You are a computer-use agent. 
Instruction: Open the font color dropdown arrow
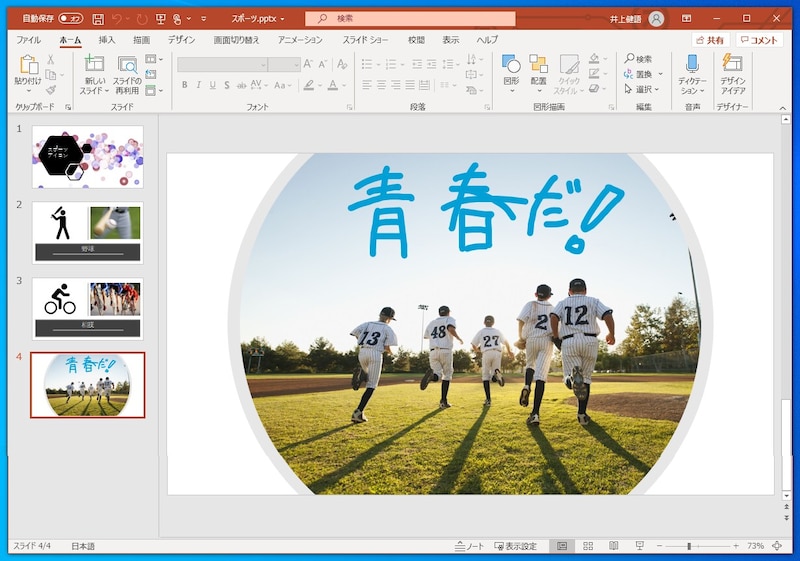344,85
